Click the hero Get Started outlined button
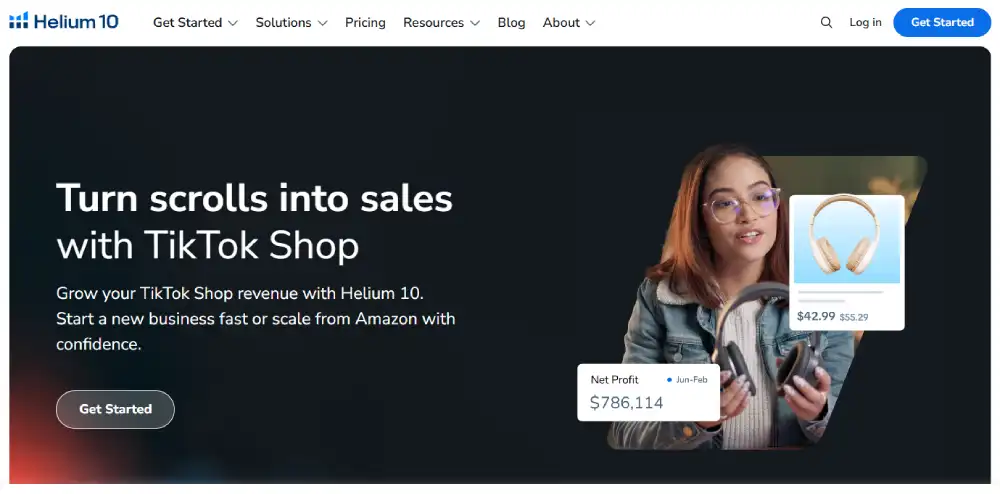Screen dimensions: 1000x494 click(115, 409)
